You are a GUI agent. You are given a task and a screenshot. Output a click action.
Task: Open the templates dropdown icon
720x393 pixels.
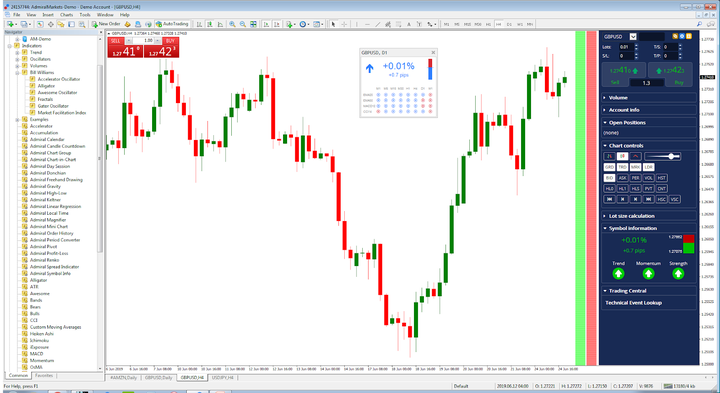click(317, 24)
